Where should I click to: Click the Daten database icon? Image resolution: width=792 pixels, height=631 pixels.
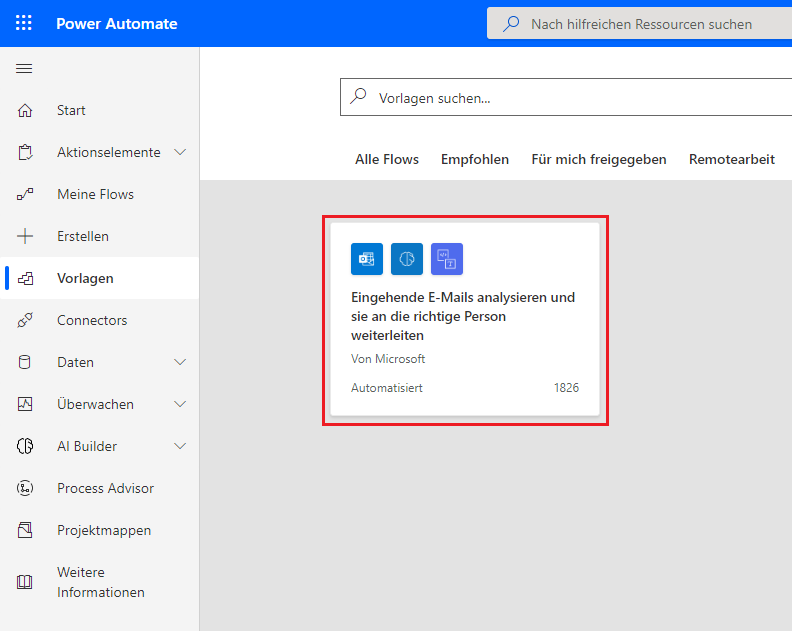tap(24, 362)
